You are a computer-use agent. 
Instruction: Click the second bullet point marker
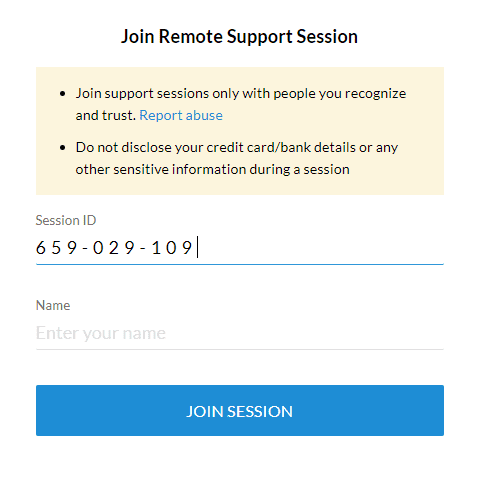coord(62,148)
